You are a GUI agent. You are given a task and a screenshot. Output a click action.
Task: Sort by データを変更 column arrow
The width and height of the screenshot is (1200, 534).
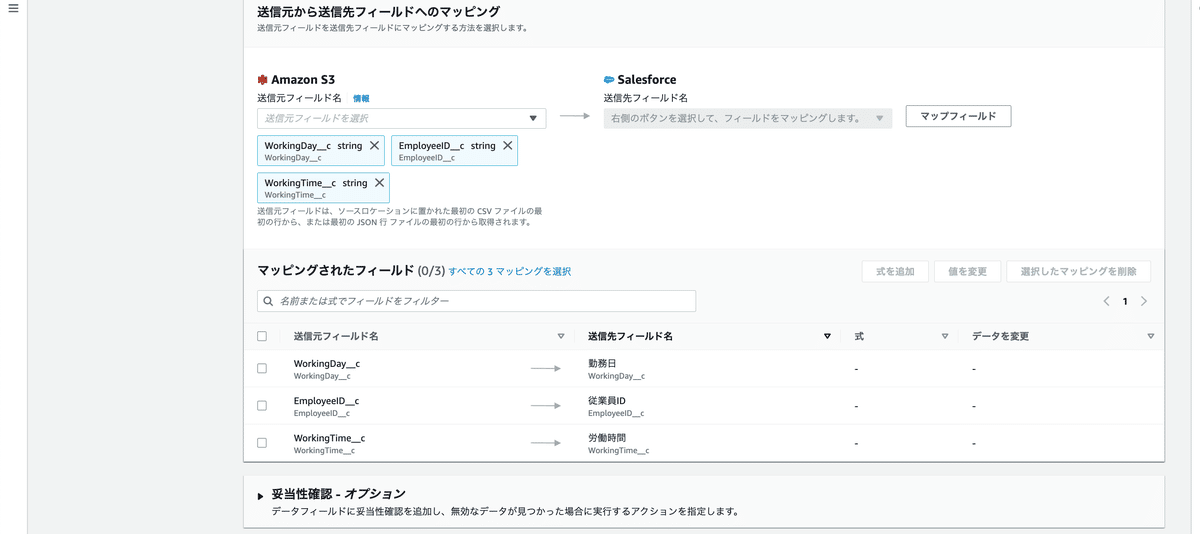[1151, 336]
